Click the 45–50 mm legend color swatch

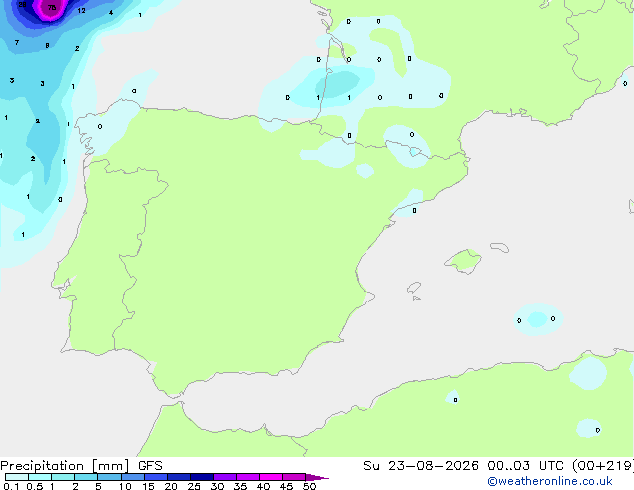294,477
